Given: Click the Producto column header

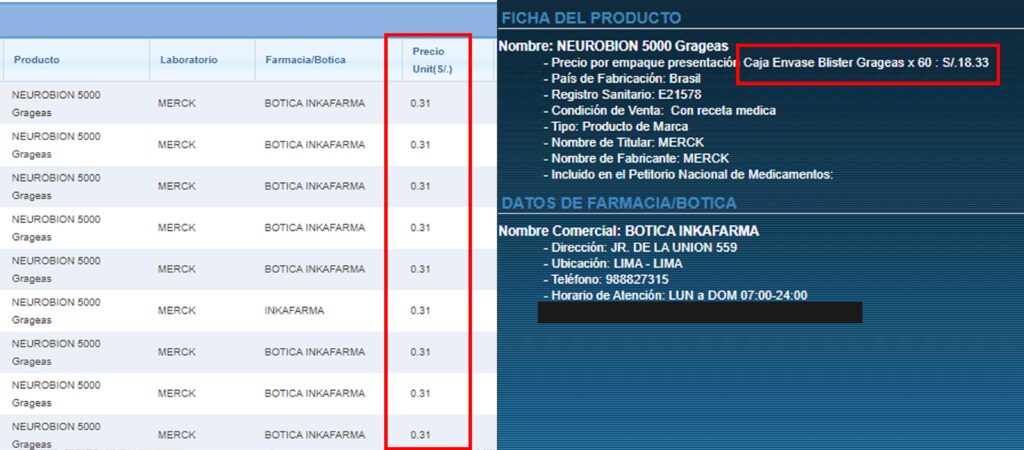Looking at the screenshot, I should (37, 59).
